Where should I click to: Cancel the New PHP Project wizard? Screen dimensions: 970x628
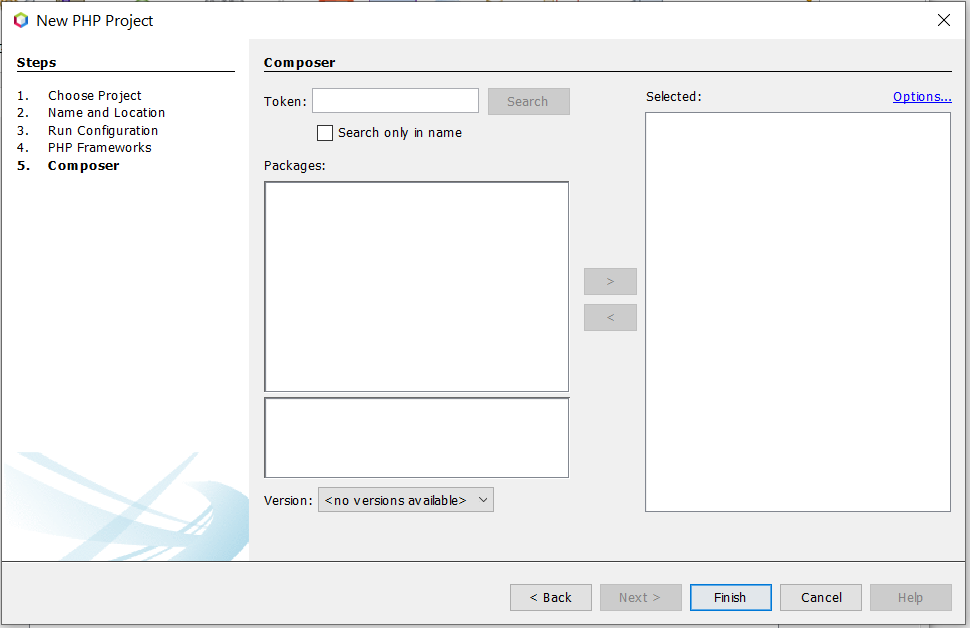[x=821, y=598]
